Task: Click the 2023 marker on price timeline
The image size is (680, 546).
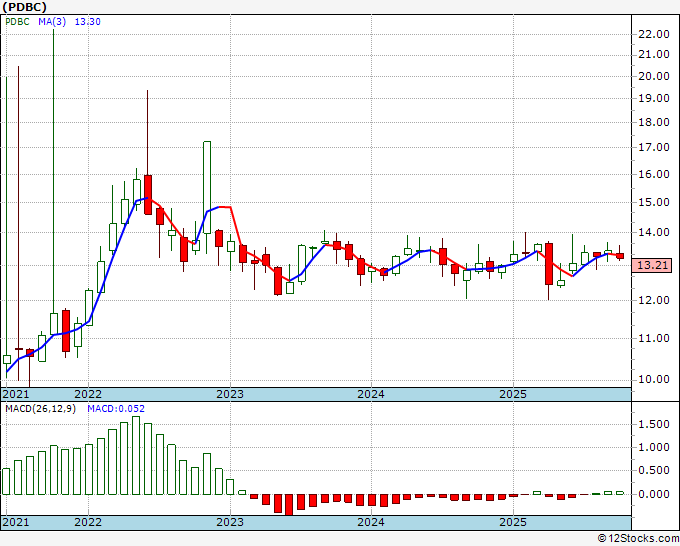Action: coord(230,394)
